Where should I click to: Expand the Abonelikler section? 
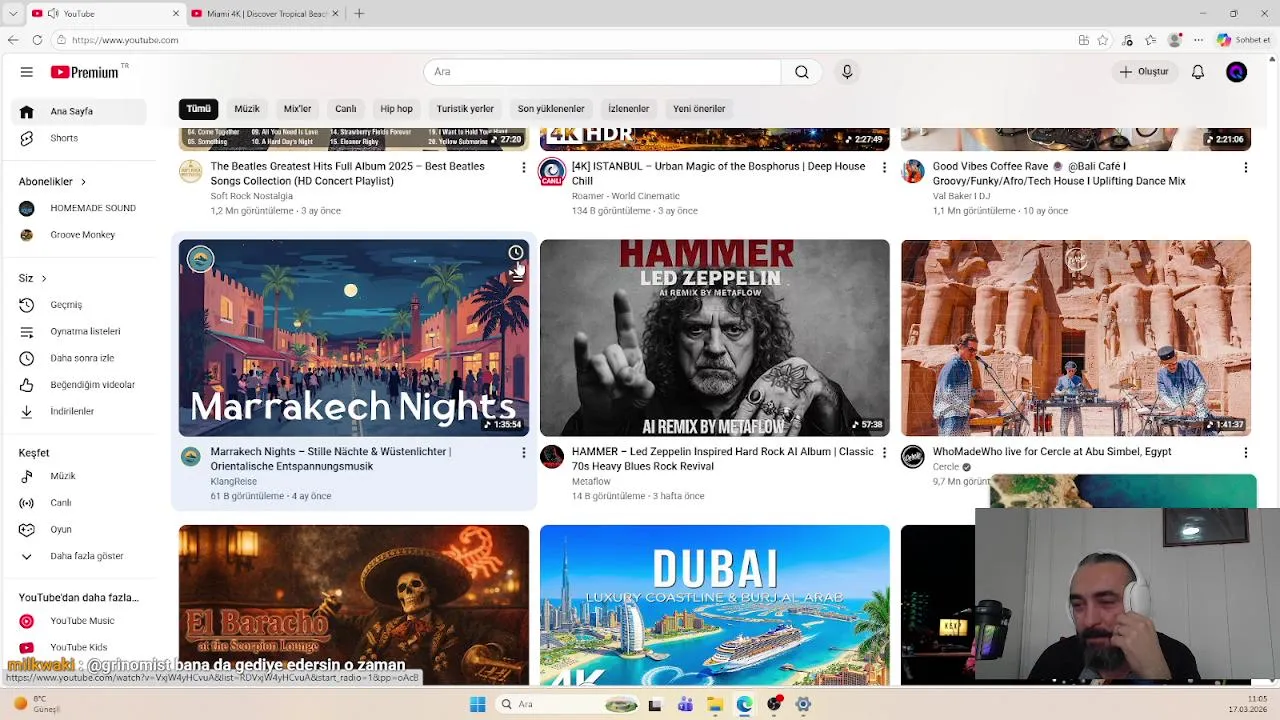coord(53,182)
